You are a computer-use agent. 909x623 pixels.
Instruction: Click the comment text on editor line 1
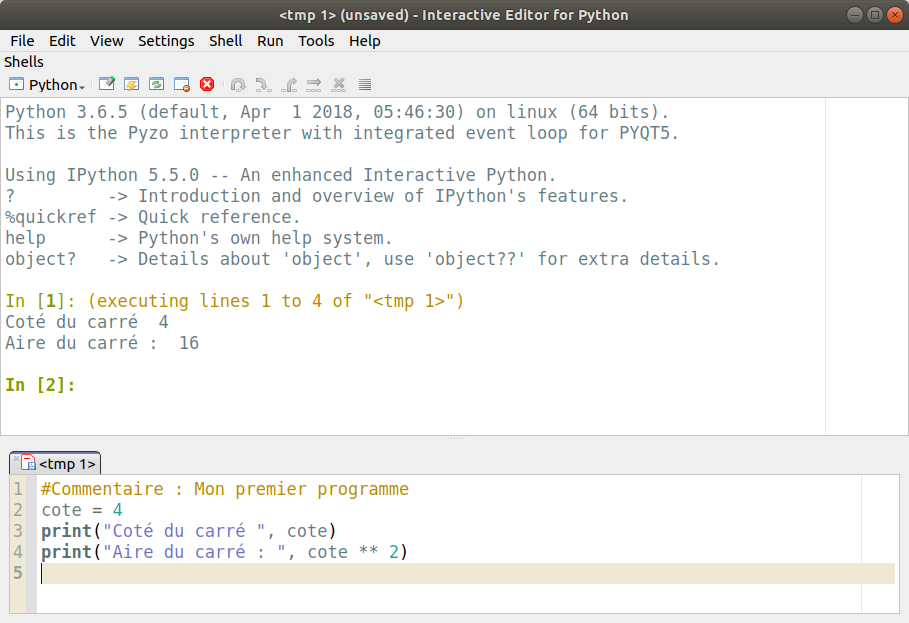coord(225,489)
